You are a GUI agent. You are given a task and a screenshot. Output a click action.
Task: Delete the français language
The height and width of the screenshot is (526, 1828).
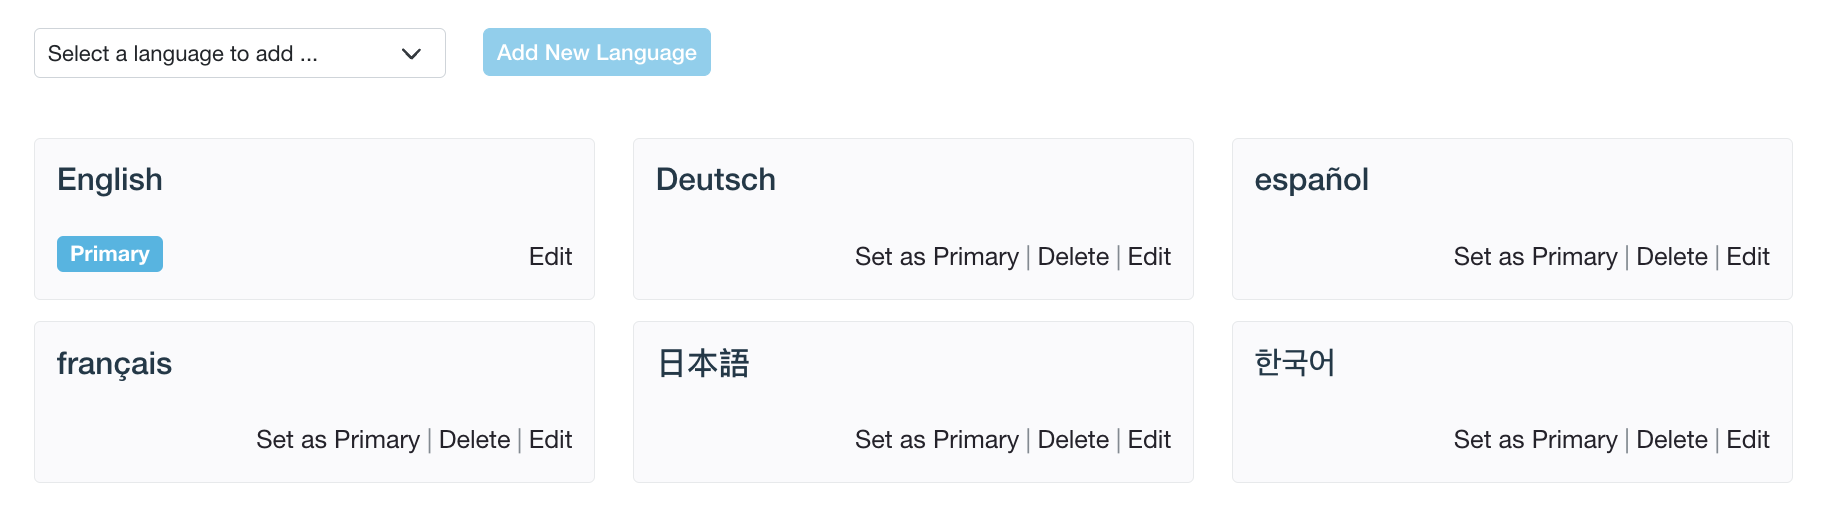tap(474, 440)
